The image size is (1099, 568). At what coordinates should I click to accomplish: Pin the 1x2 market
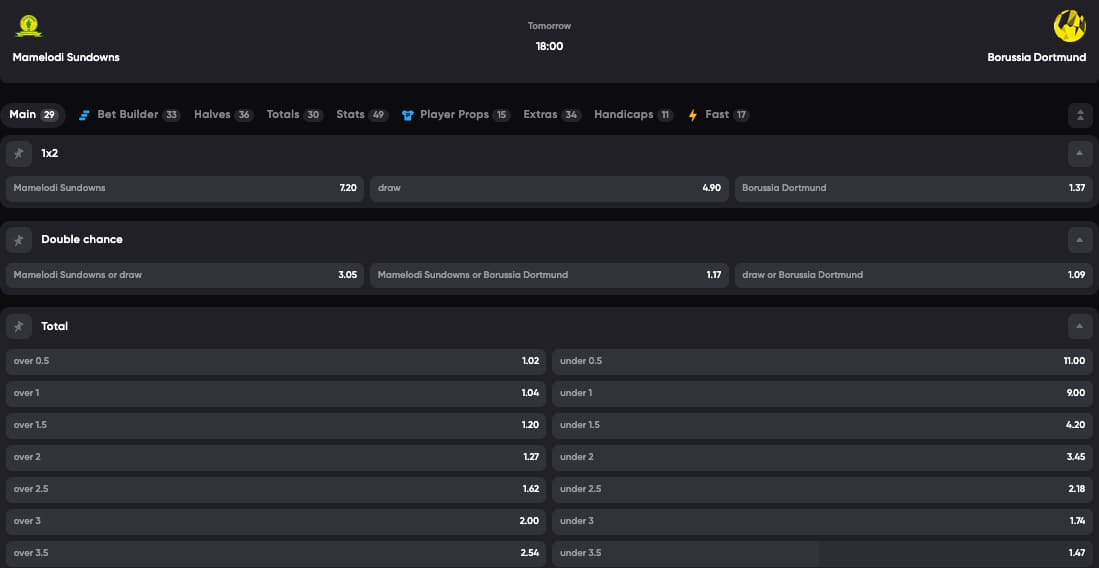[x=19, y=153]
